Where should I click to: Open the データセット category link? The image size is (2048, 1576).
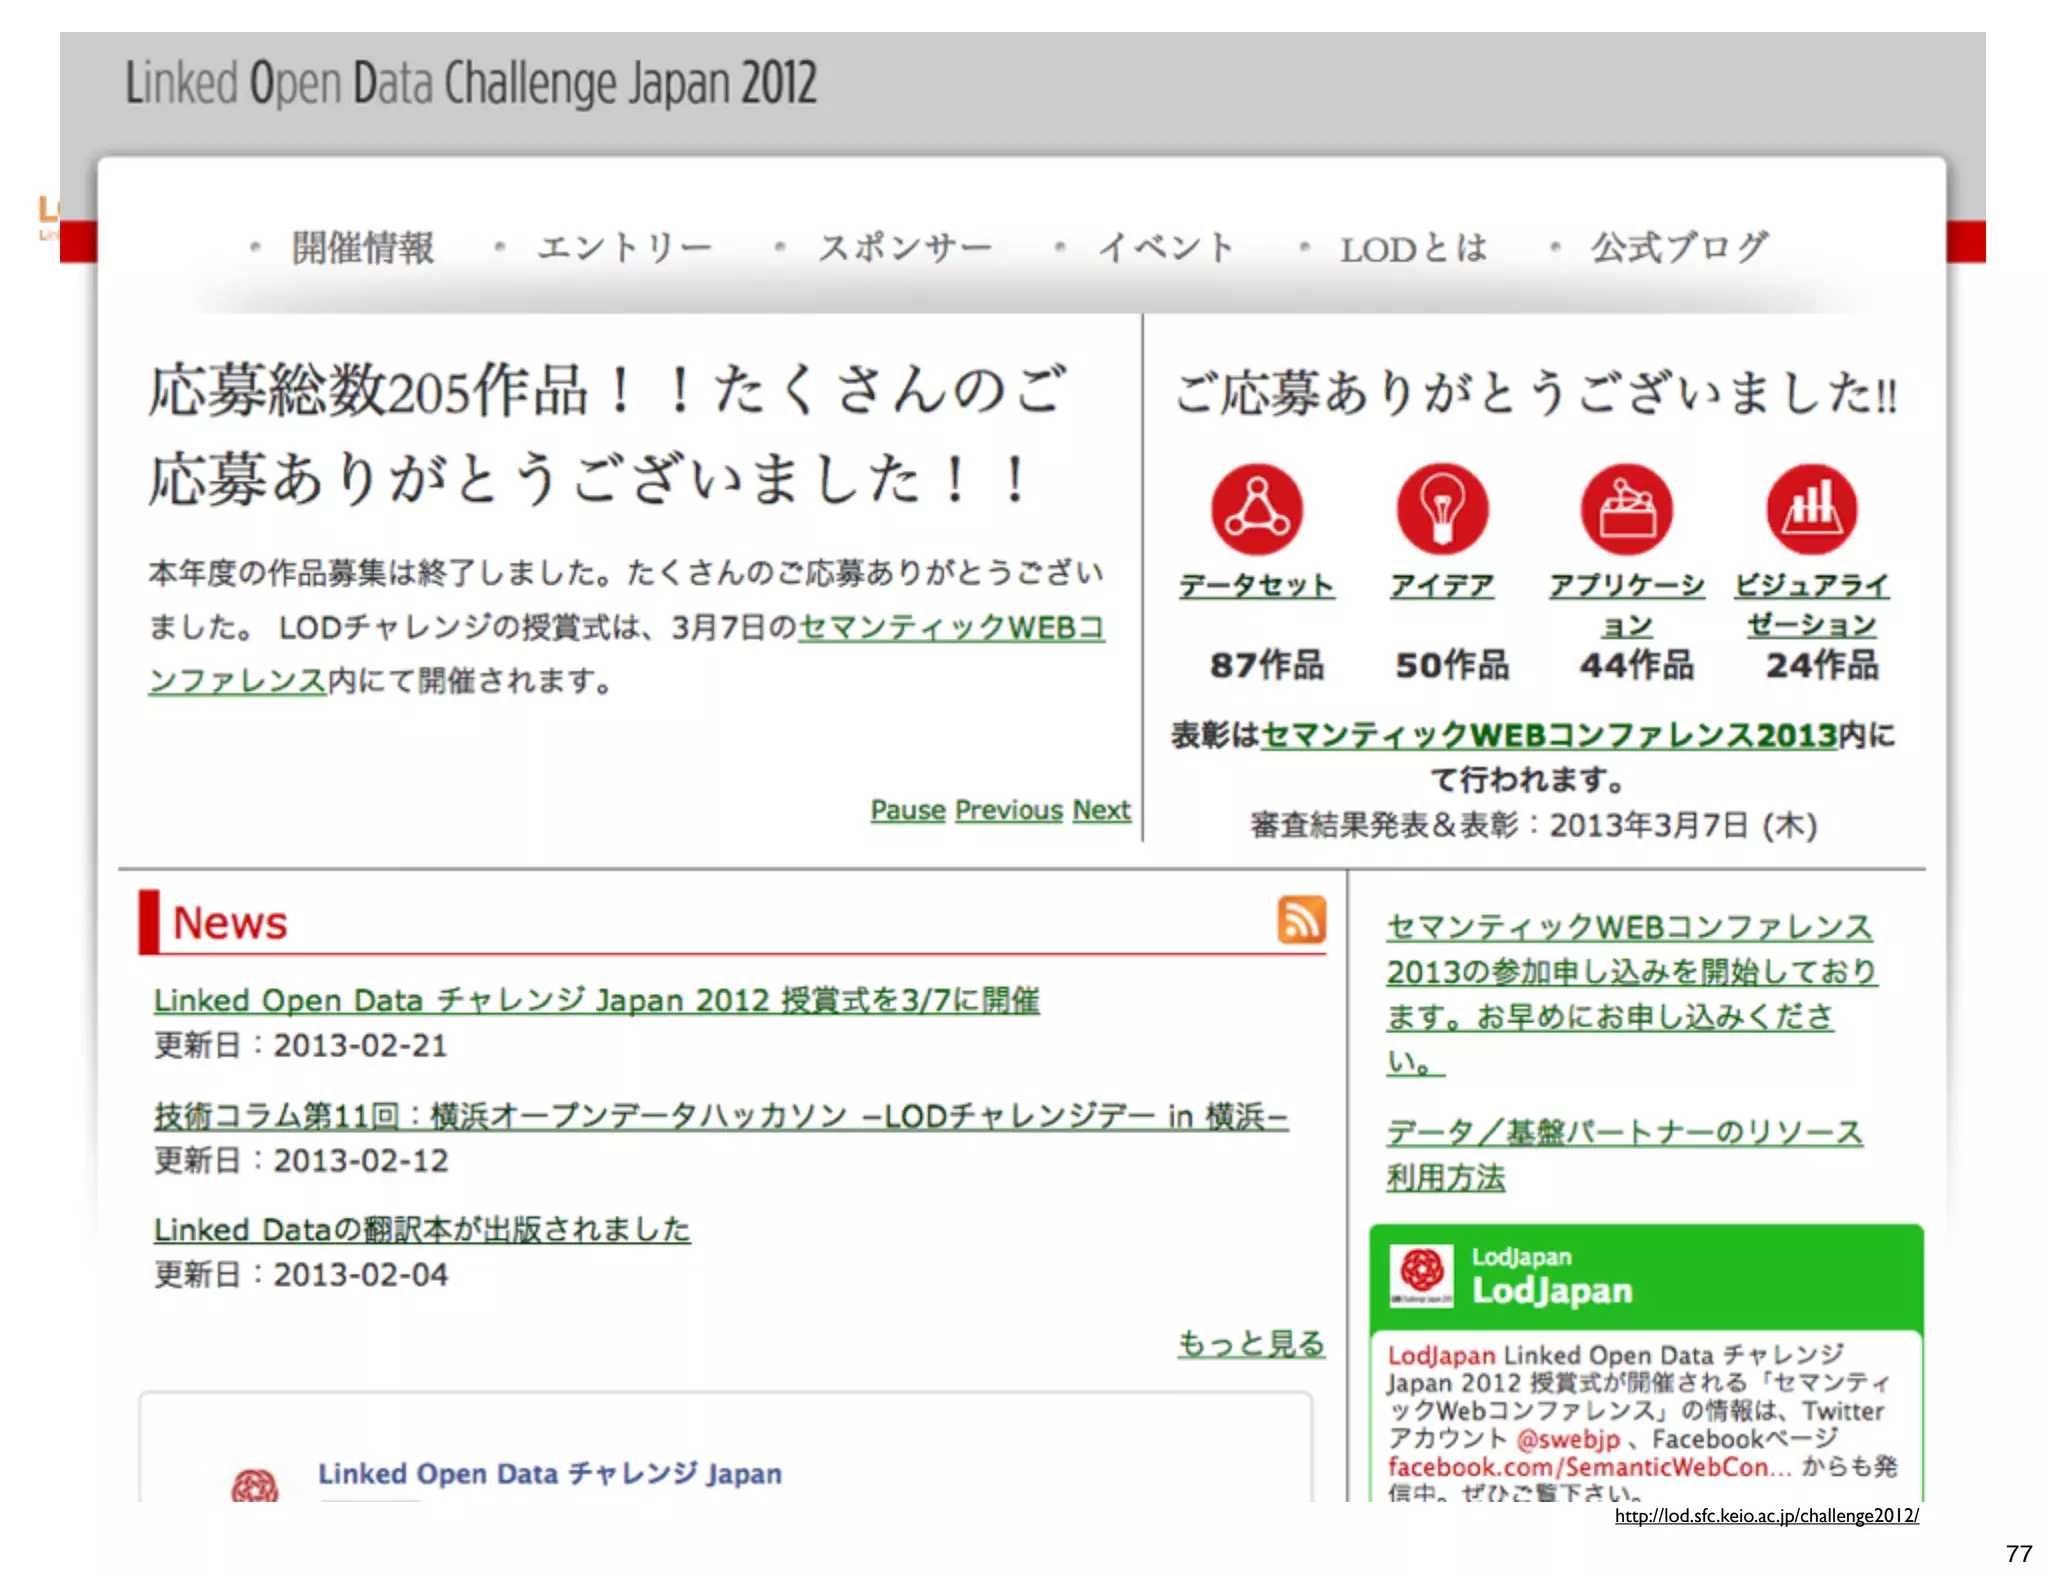pyautogui.click(x=1257, y=585)
